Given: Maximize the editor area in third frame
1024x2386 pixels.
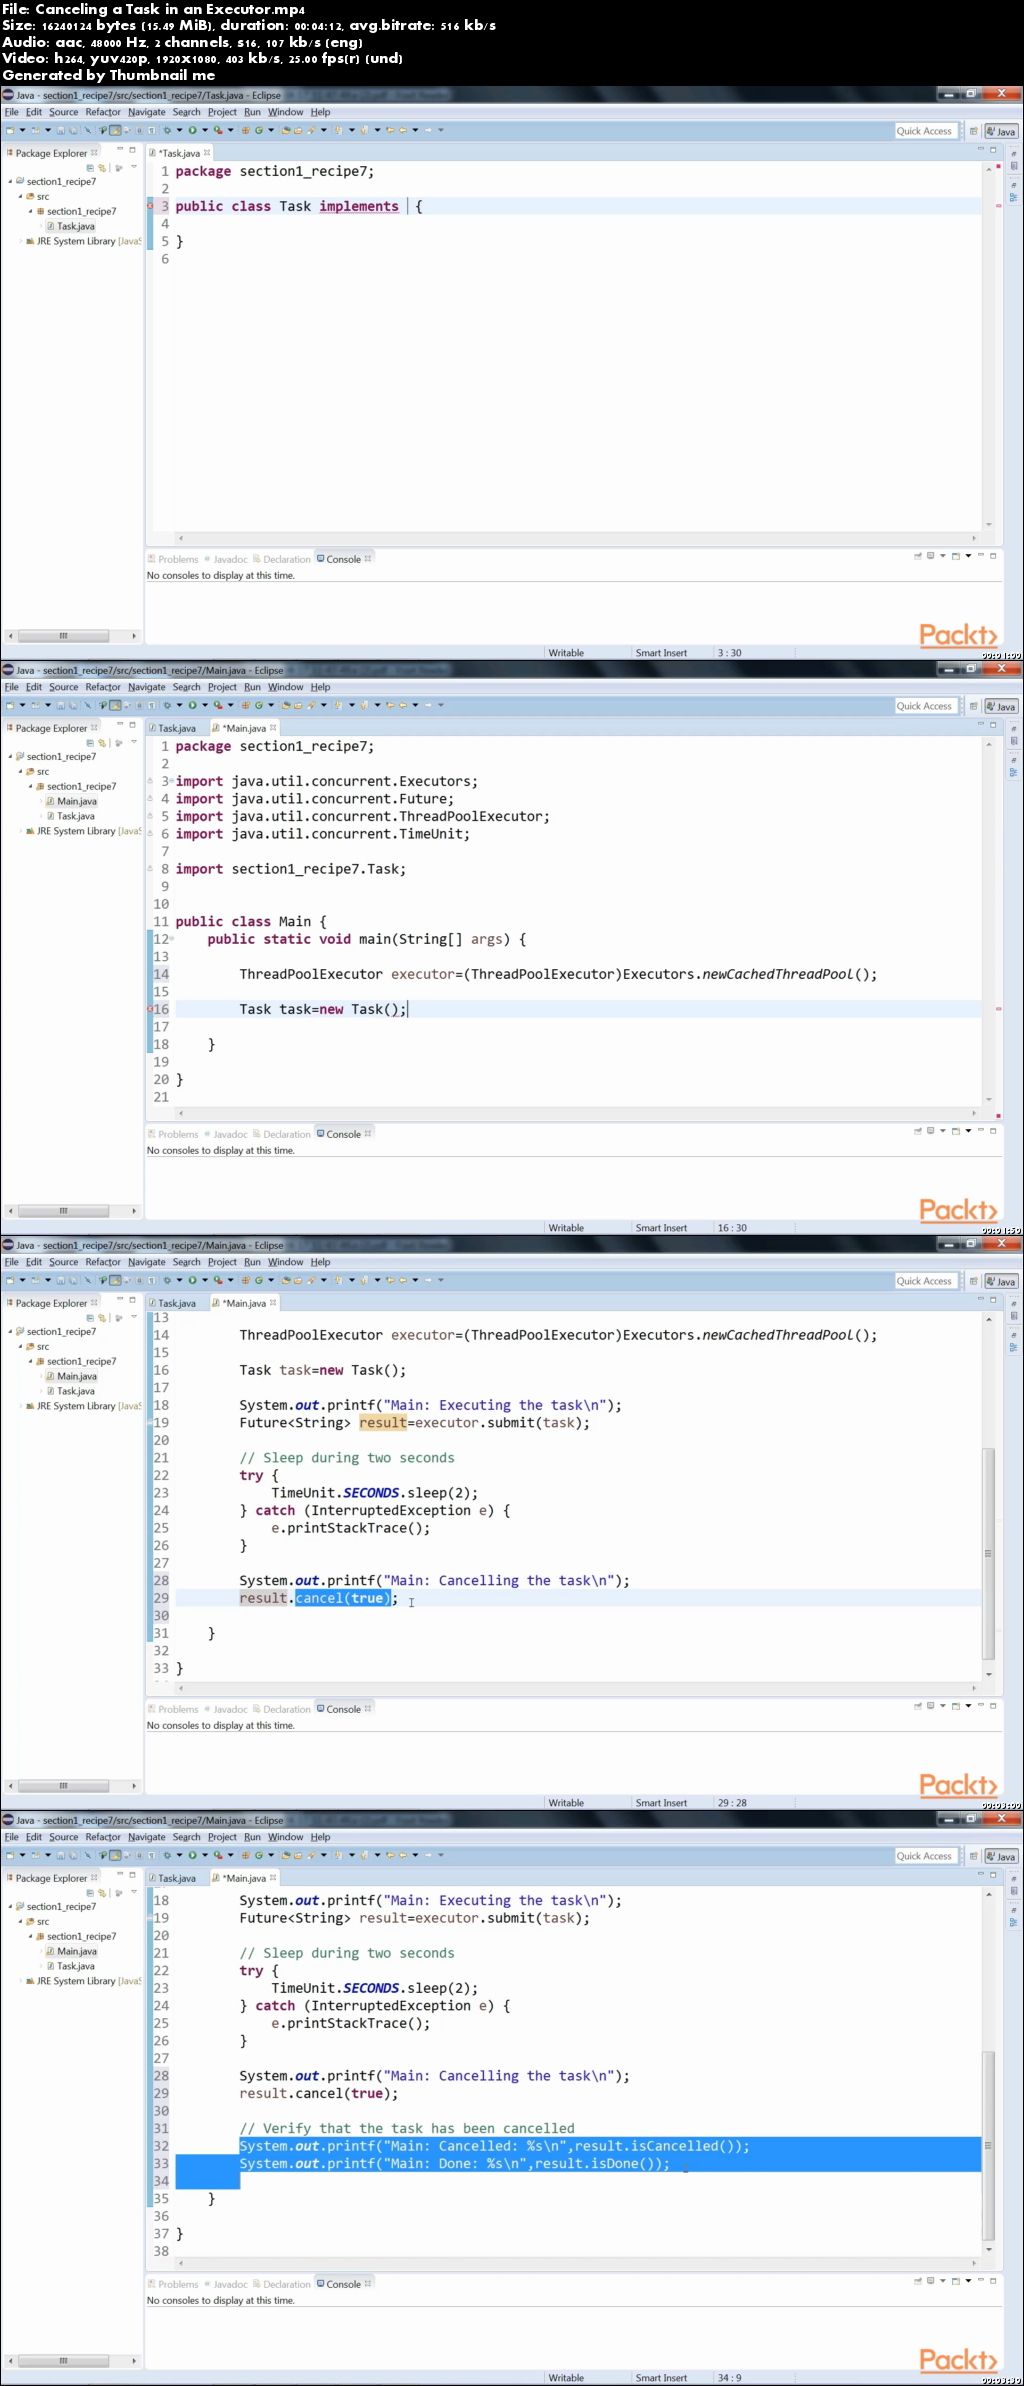Looking at the screenshot, I should (993, 1300).
